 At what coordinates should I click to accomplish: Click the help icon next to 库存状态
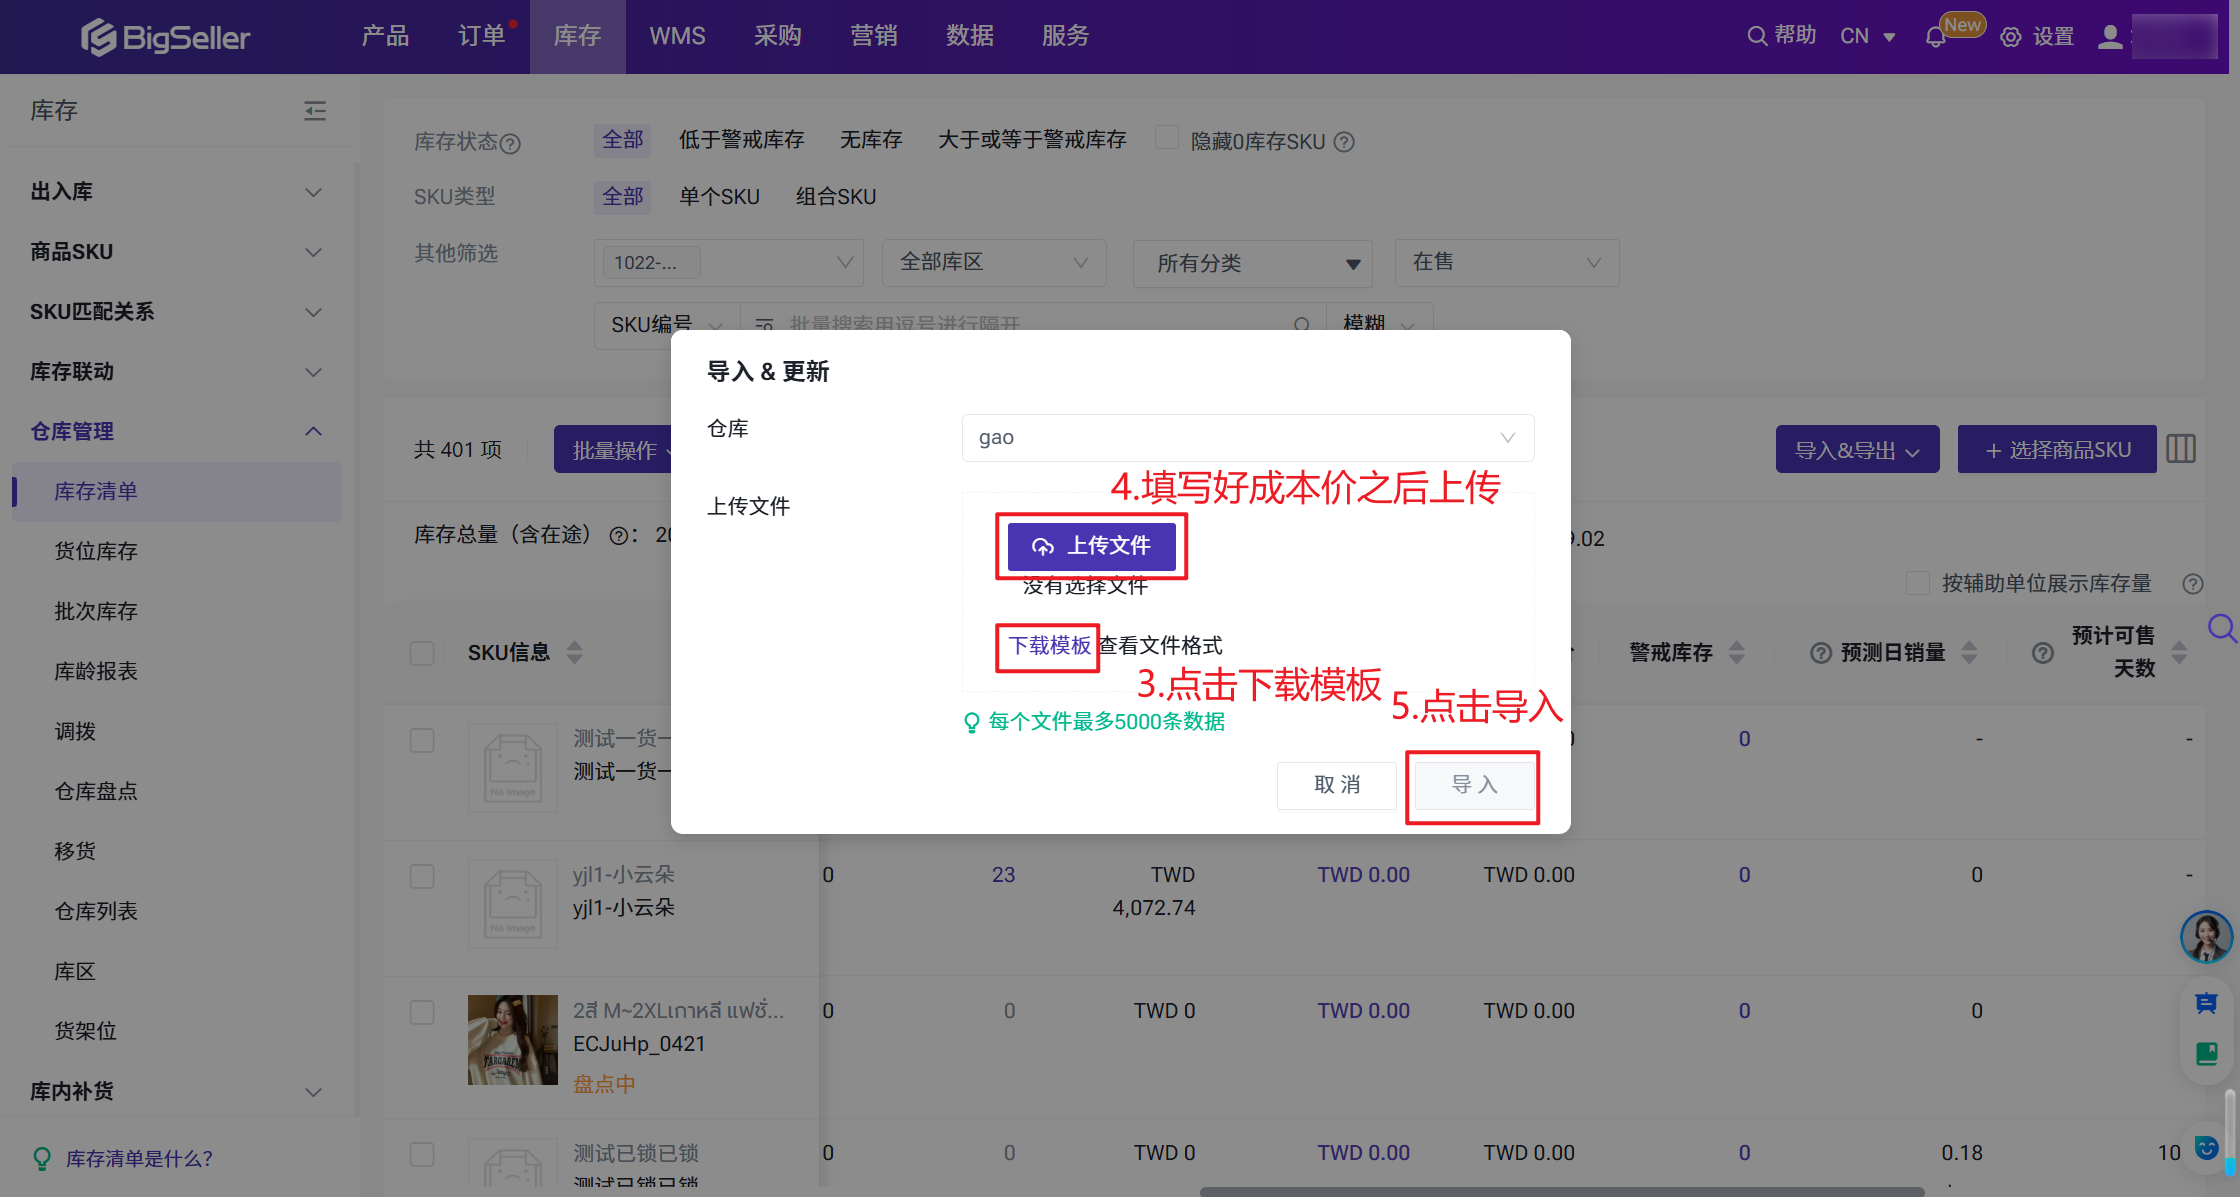pos(510,143)
